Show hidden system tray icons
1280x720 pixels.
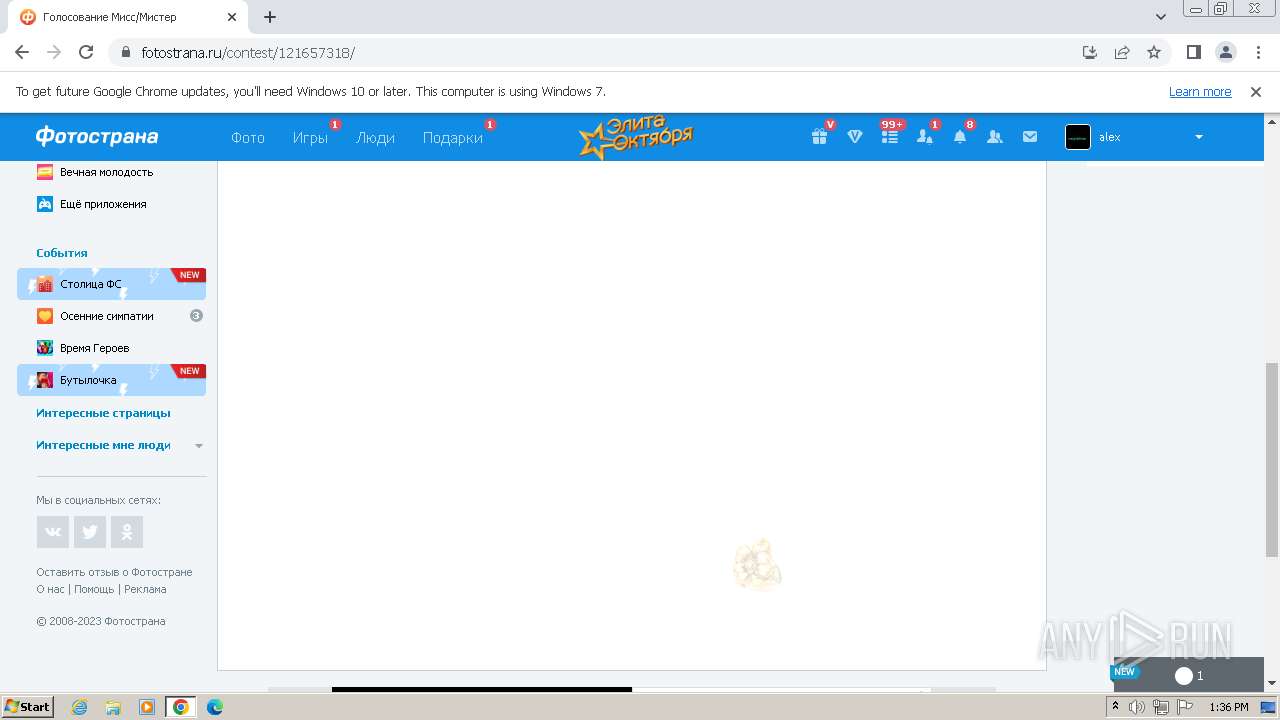point(1115,707)
